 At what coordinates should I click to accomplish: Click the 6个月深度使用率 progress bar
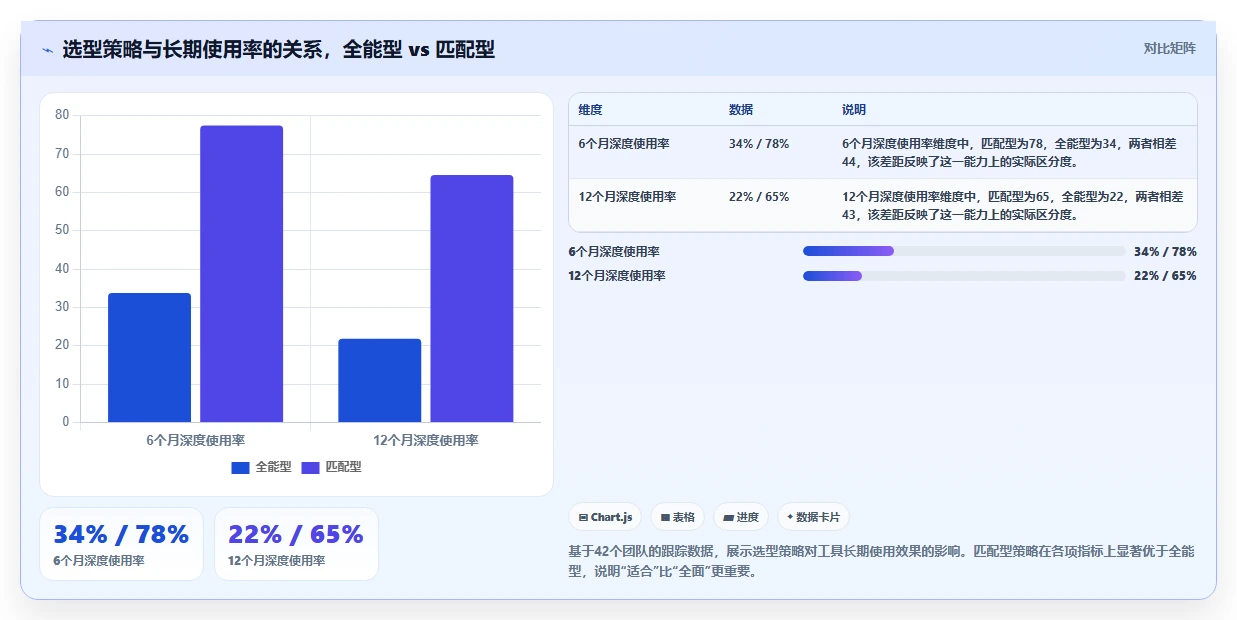(964, 252)
